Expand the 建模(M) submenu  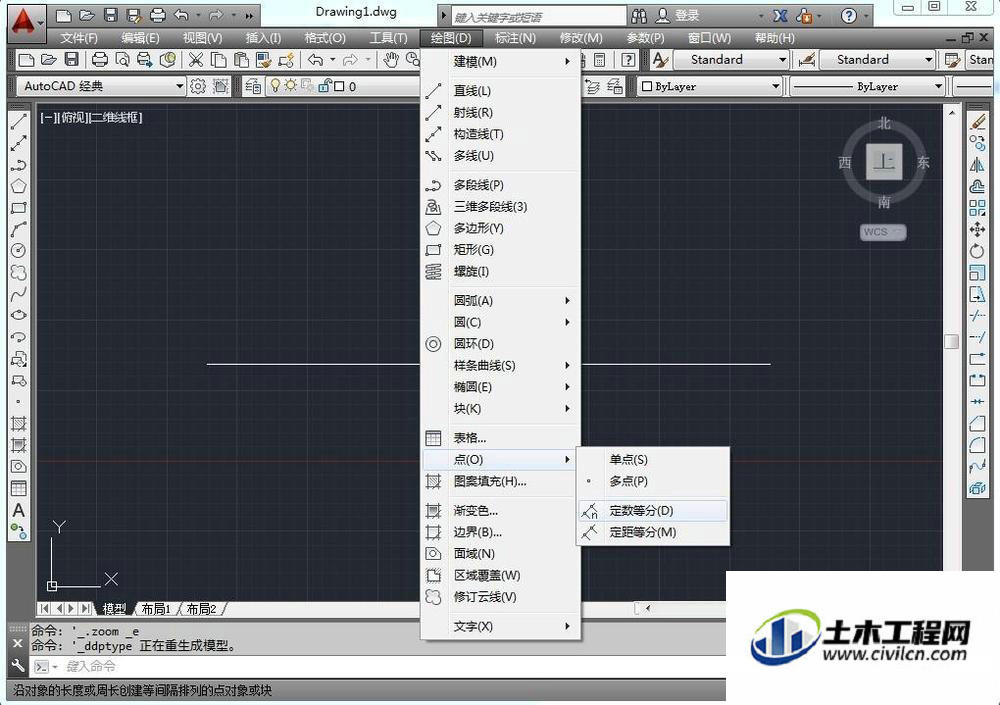[501, 61]
